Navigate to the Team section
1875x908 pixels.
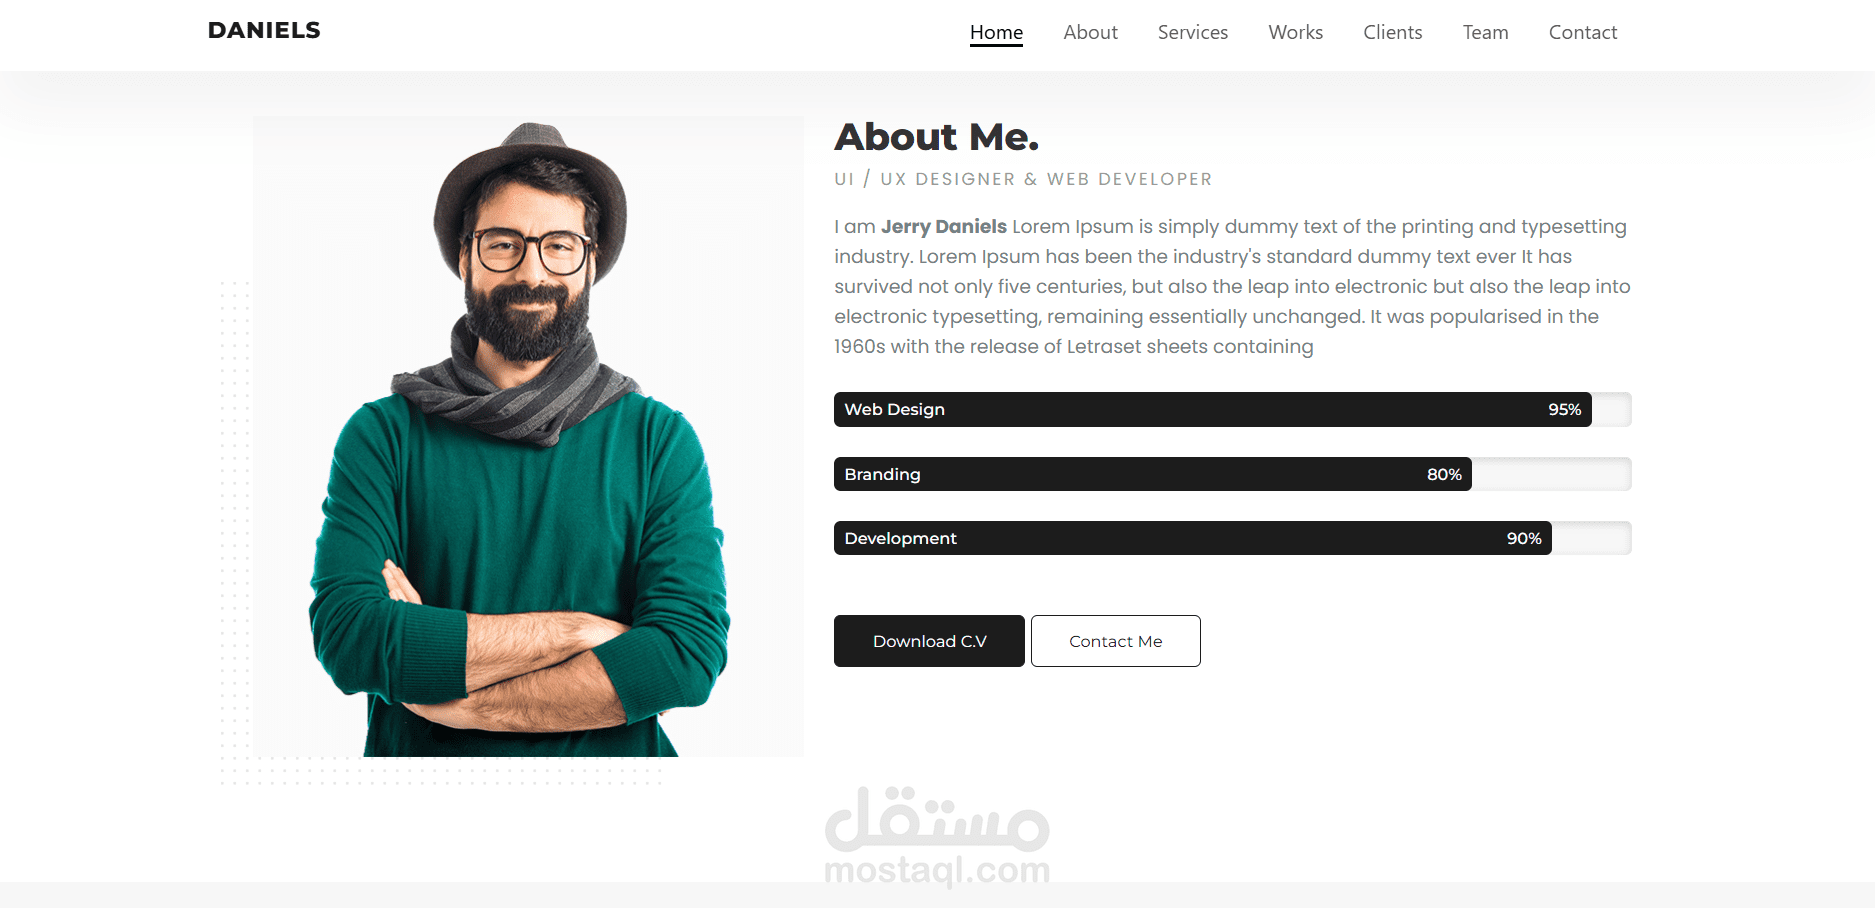click(1485, 32)
